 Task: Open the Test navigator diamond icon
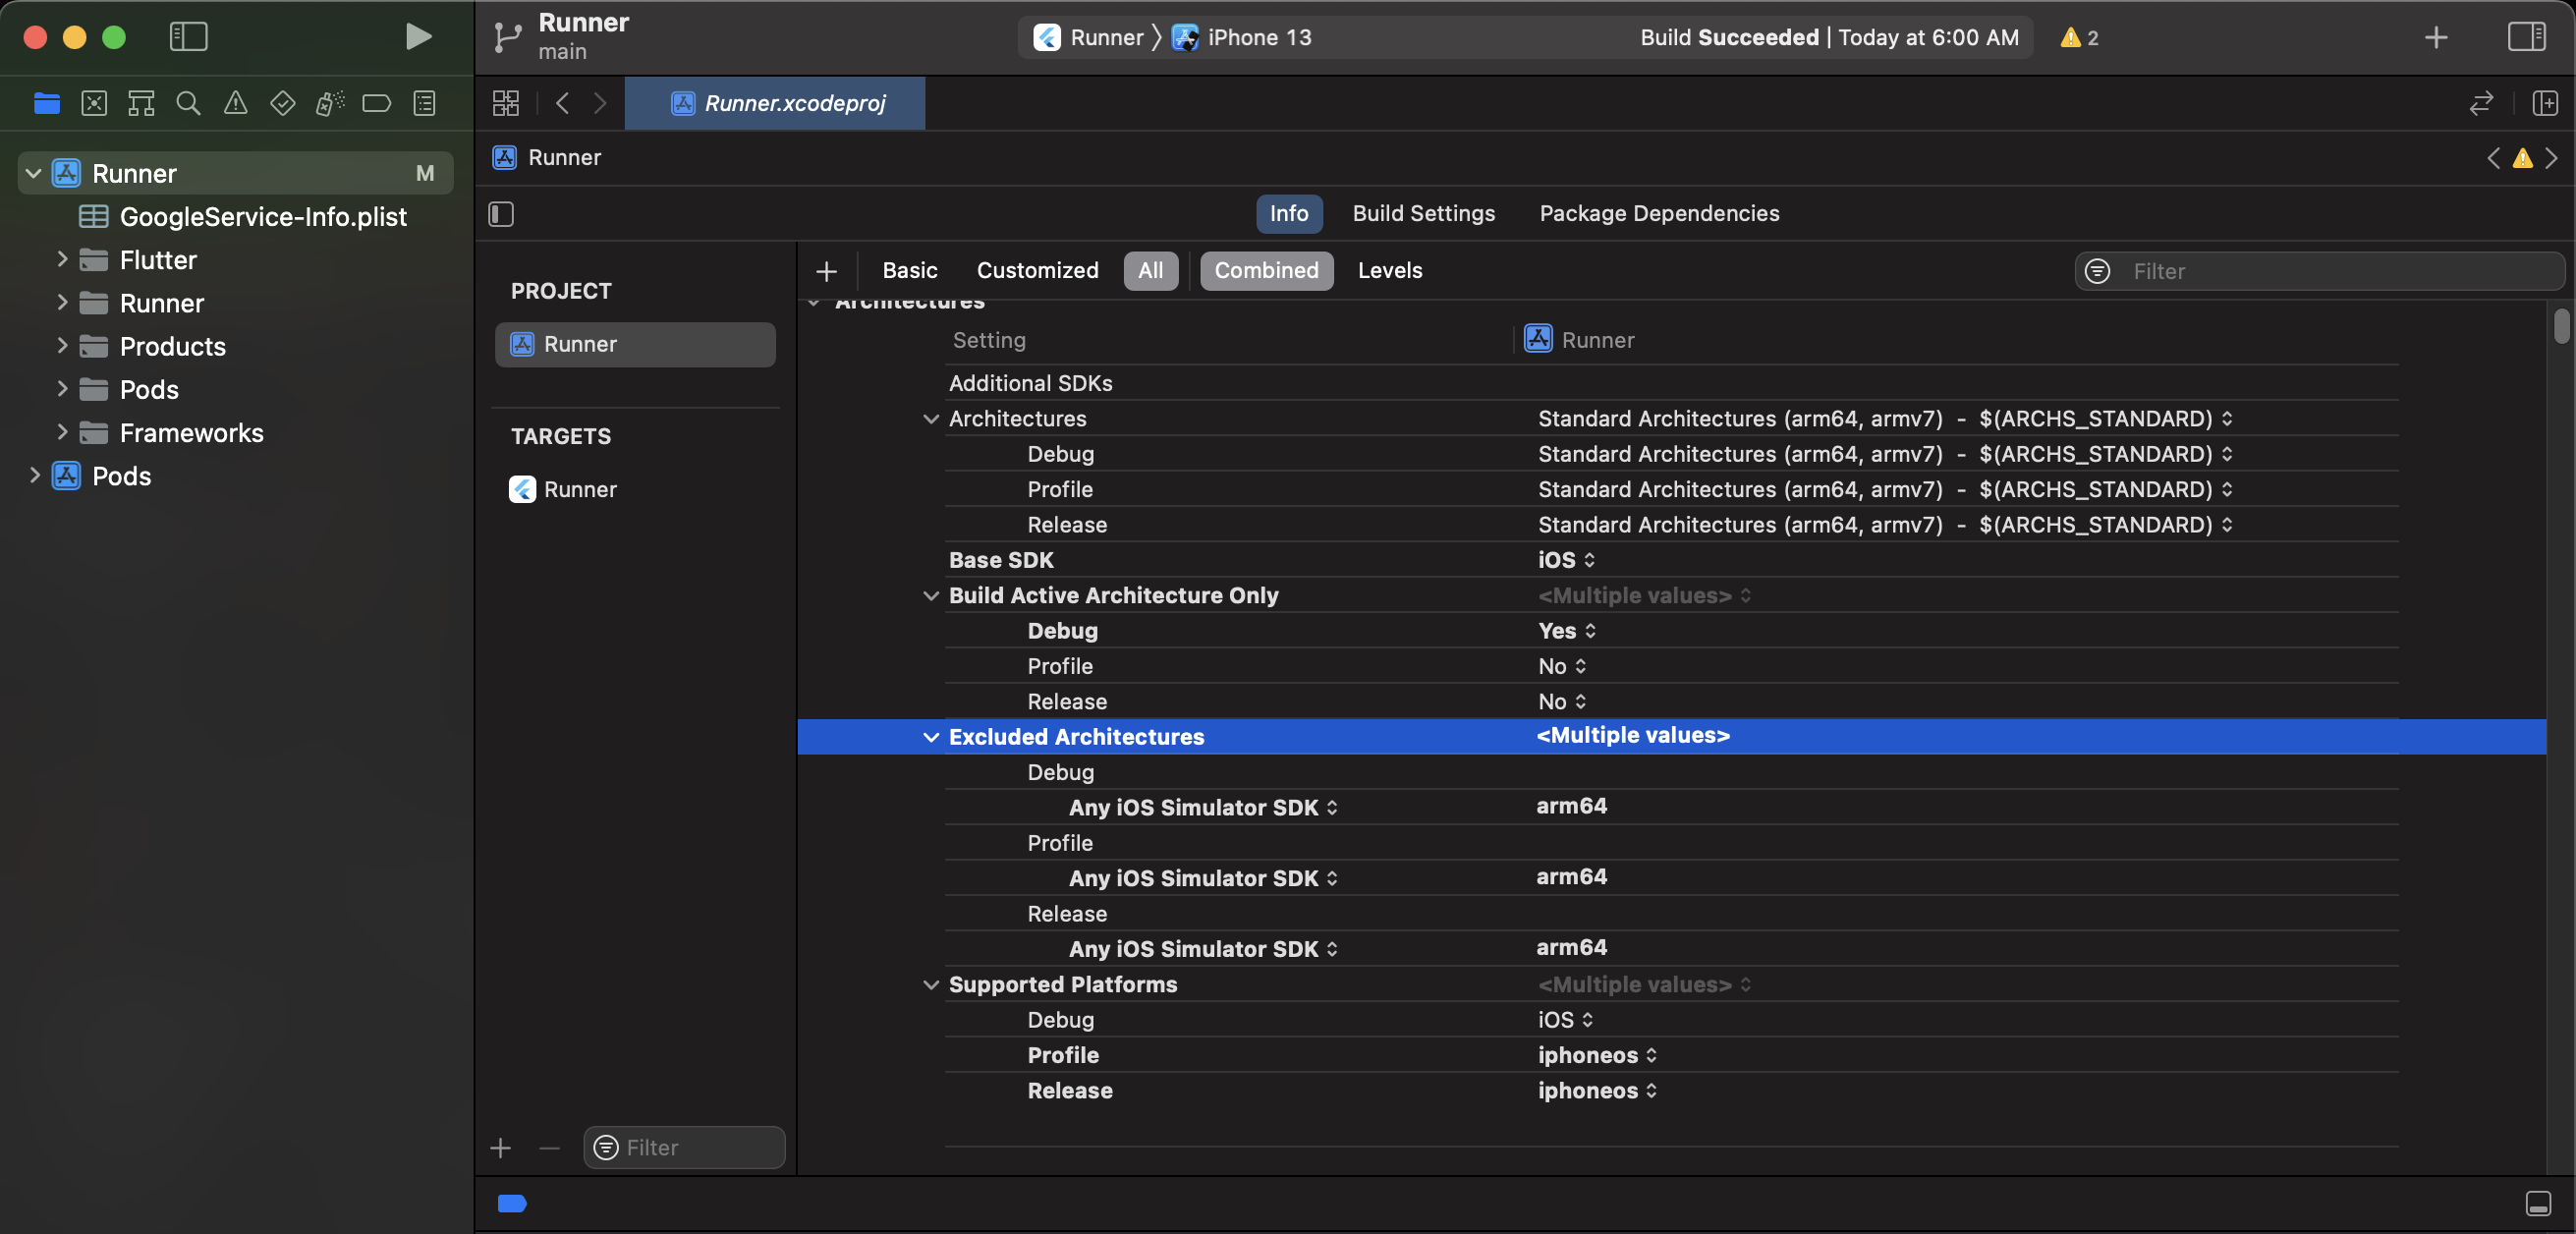pyautogui.click(x=283, y=103)
